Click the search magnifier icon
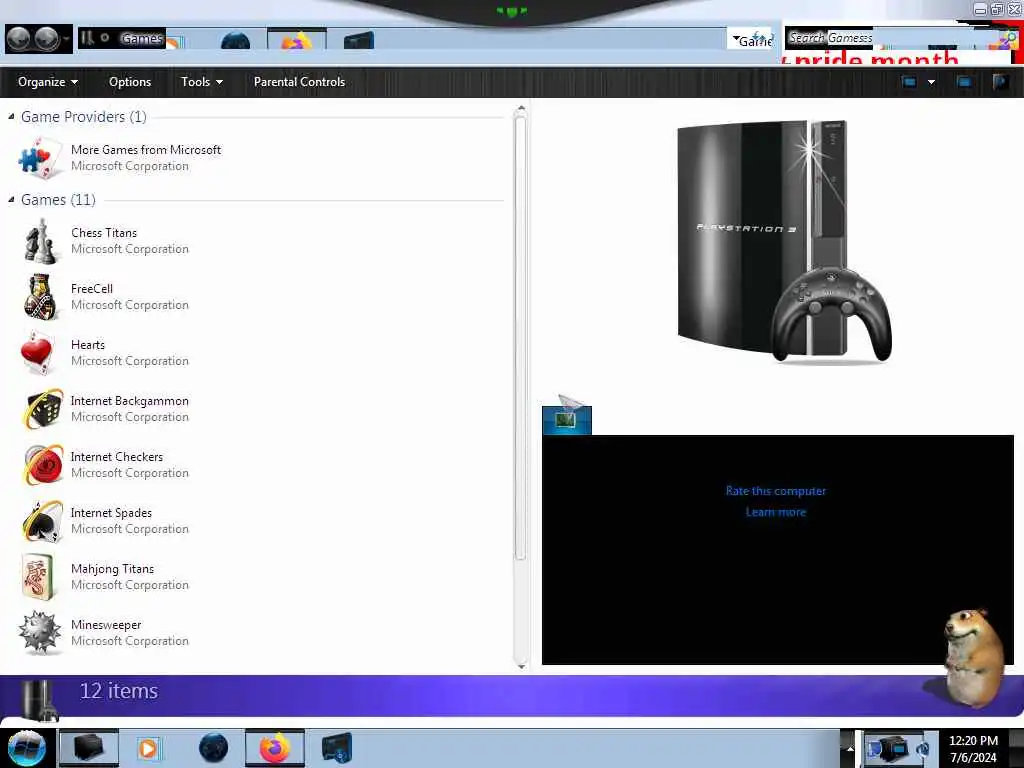The image size is (1024, 768). point(1008,39)
